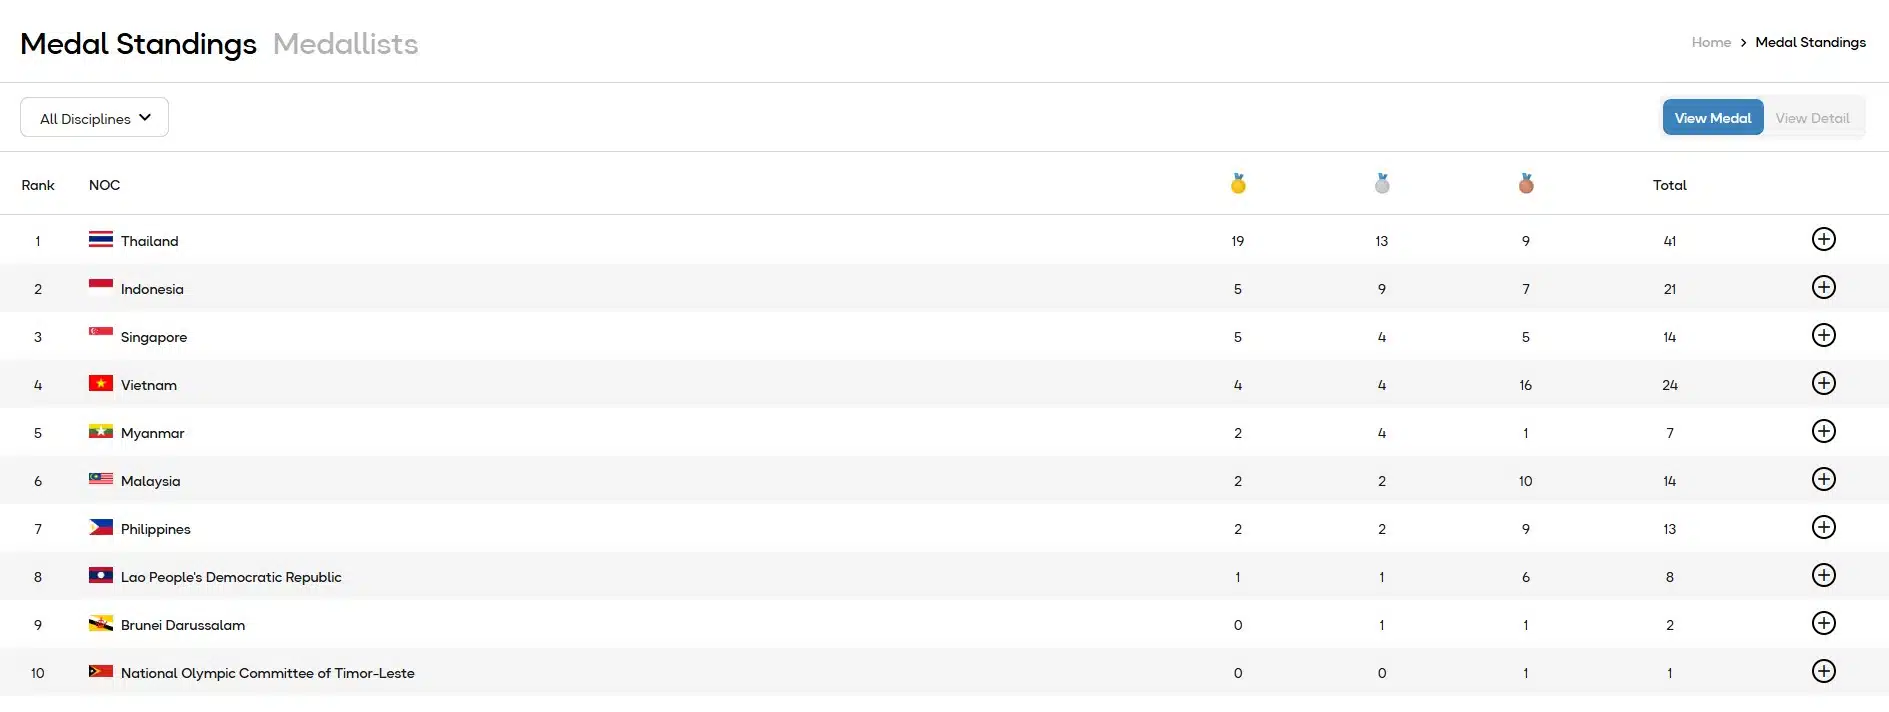Click the Brunei Darussalam flag icon
The height and width of the screenshot is (712, 1889).
[x=100, y=624]
